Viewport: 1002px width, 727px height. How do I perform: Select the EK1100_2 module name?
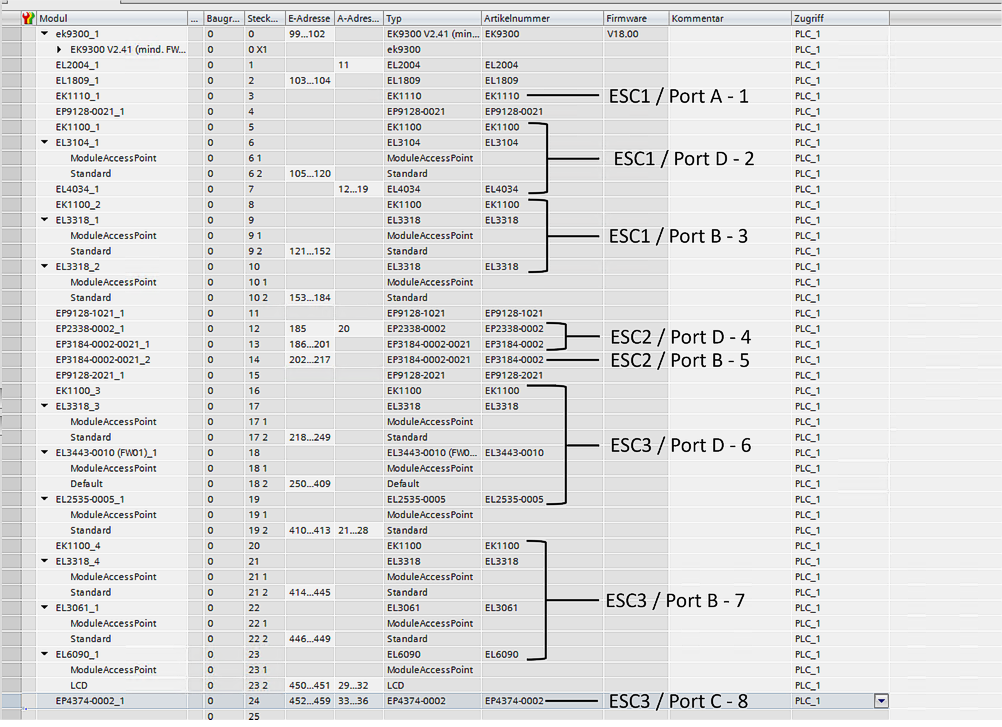coord(78,204)
